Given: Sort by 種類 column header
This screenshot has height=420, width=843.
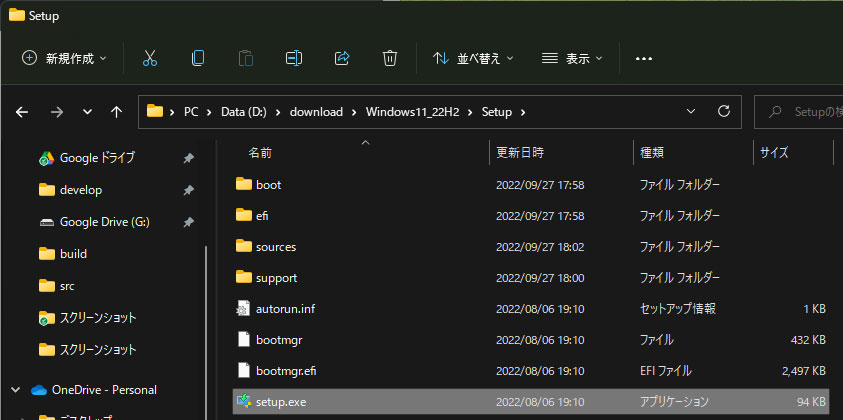Looking at the screenshot, I should pos(652,153).
